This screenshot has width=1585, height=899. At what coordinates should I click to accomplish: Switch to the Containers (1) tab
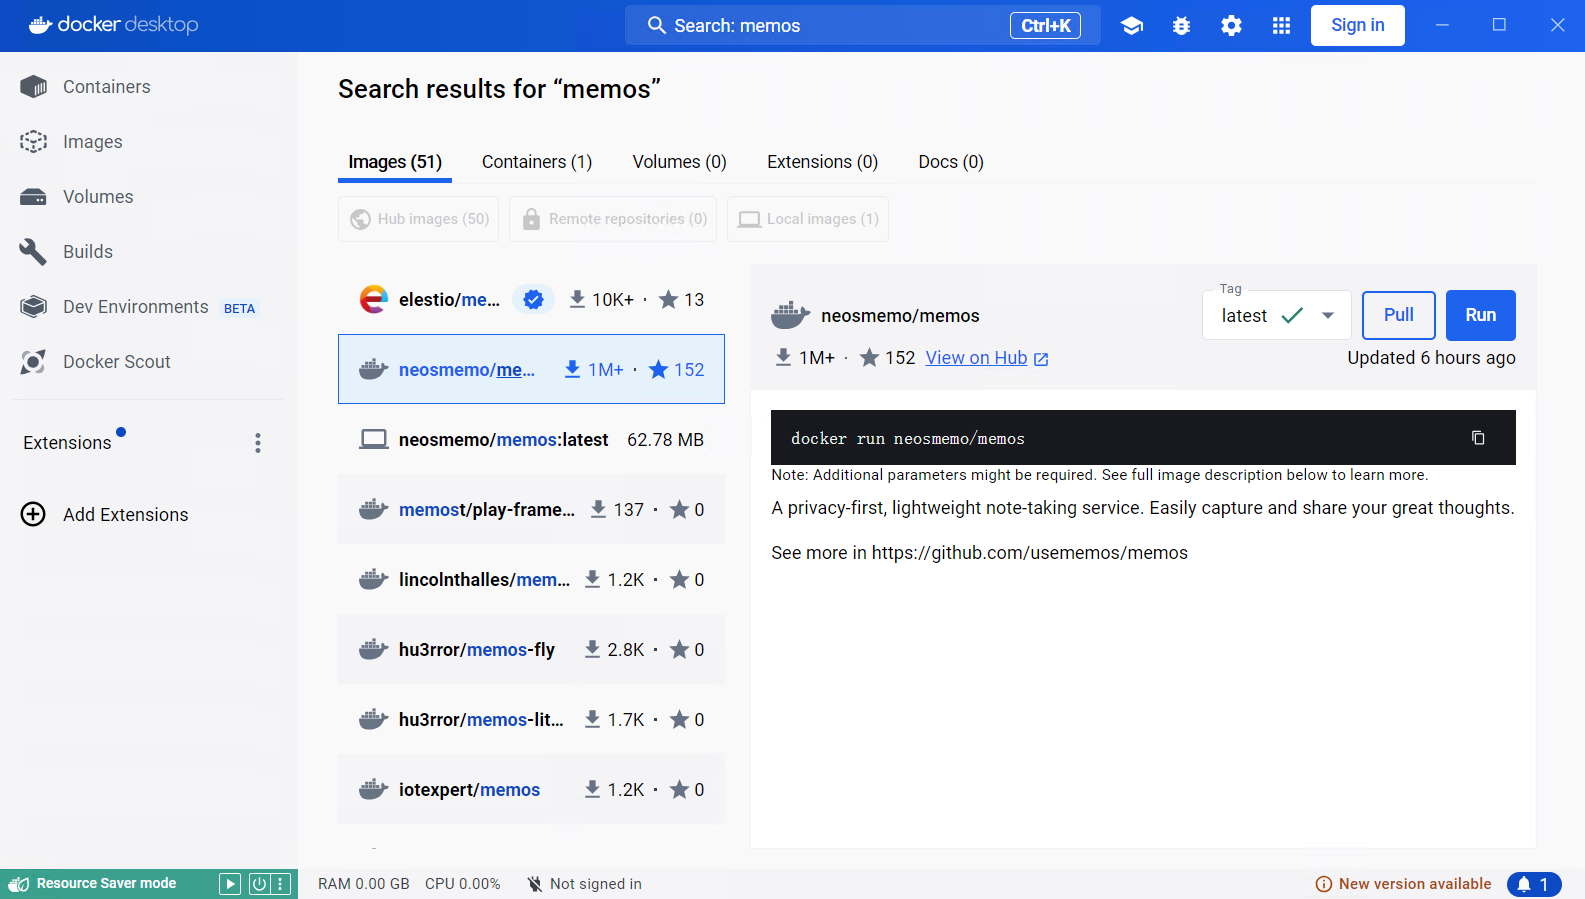pyautogui.click(x=537, y=162)
